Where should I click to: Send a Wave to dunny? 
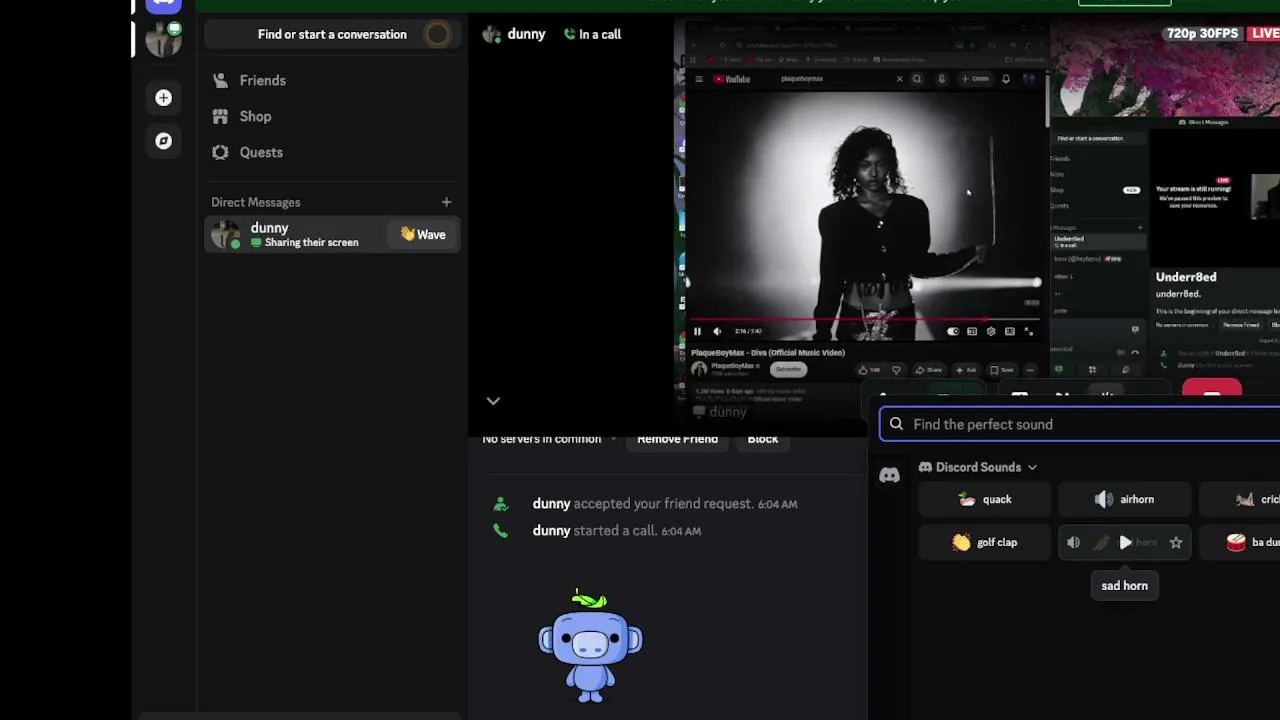423,235
